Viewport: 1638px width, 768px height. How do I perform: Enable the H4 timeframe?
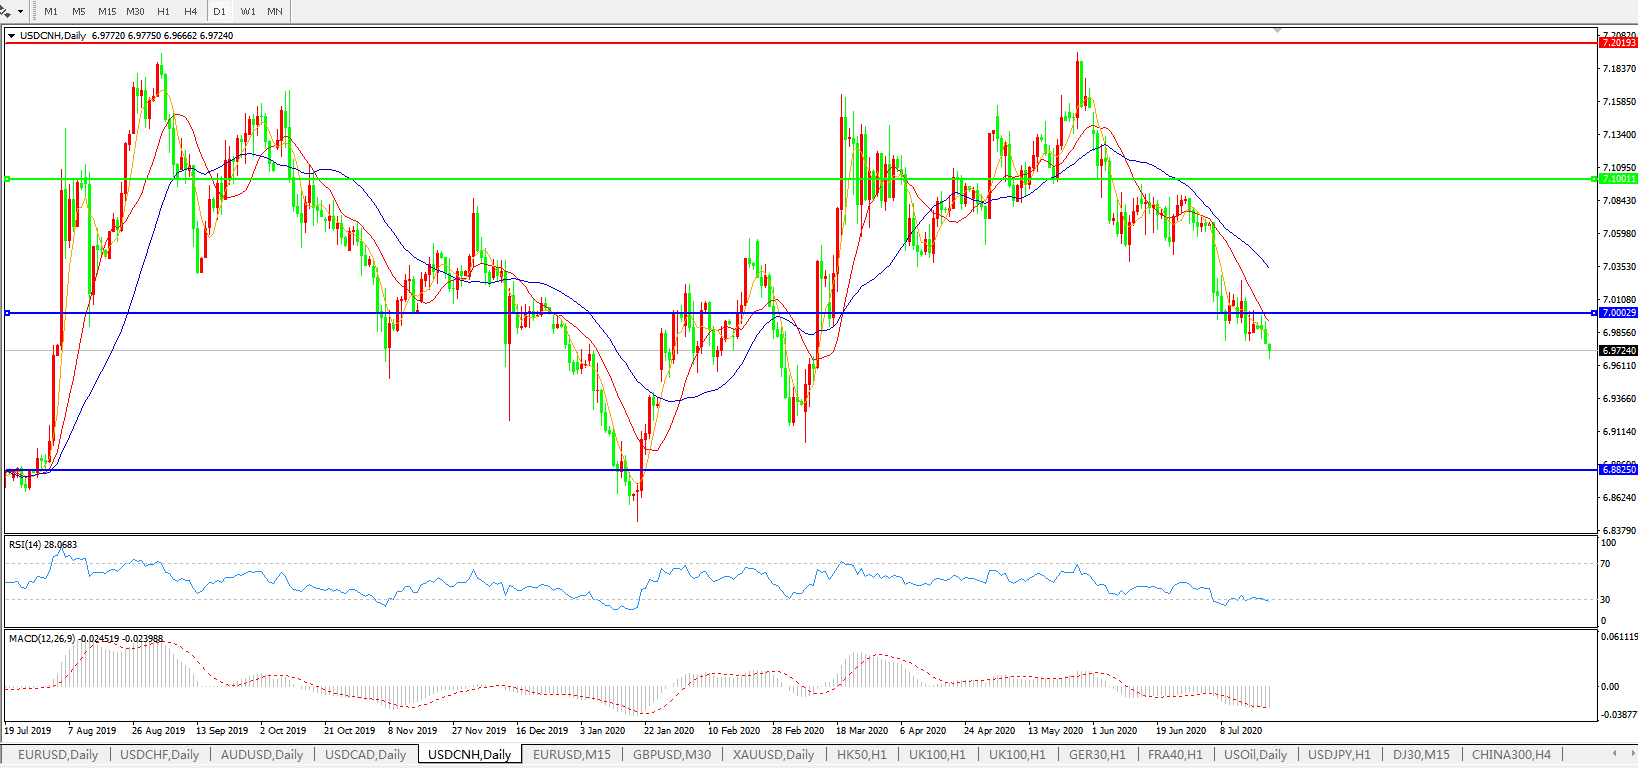[191, 12]
